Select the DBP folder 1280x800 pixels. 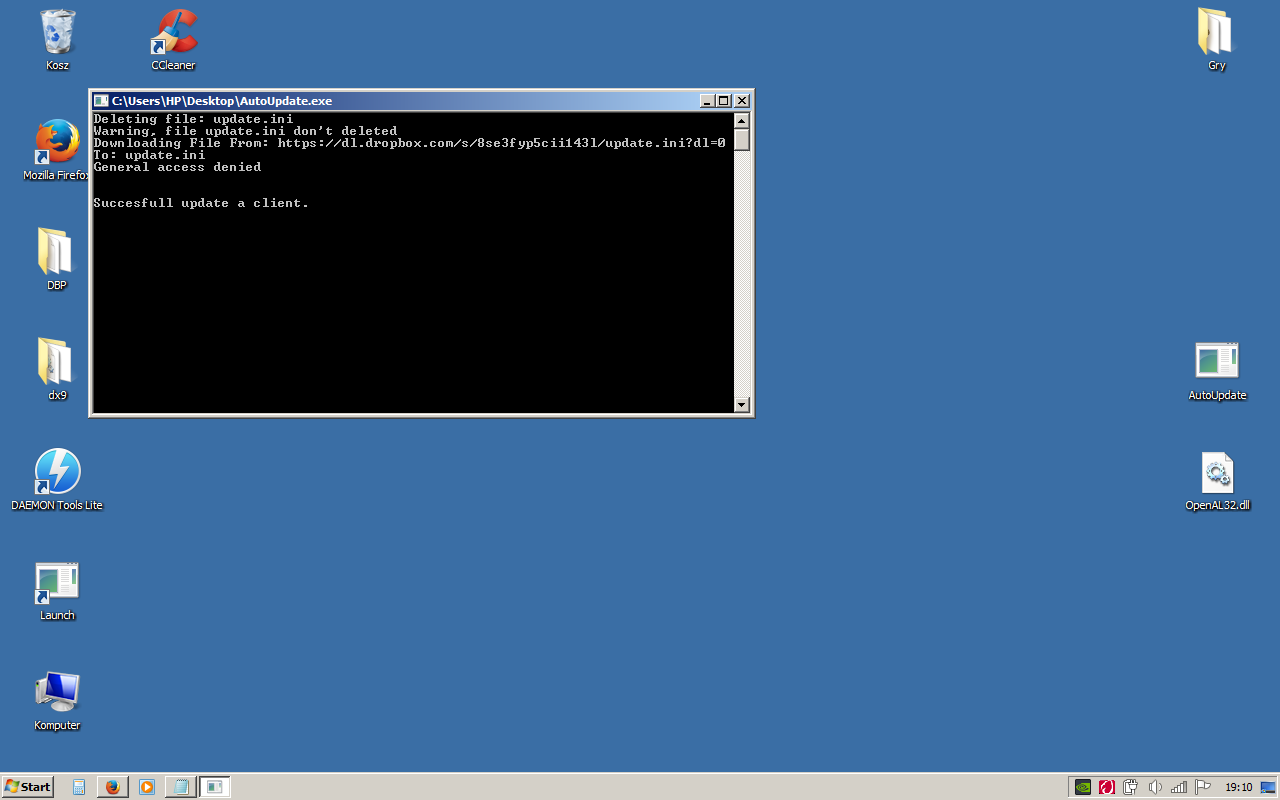57,253
